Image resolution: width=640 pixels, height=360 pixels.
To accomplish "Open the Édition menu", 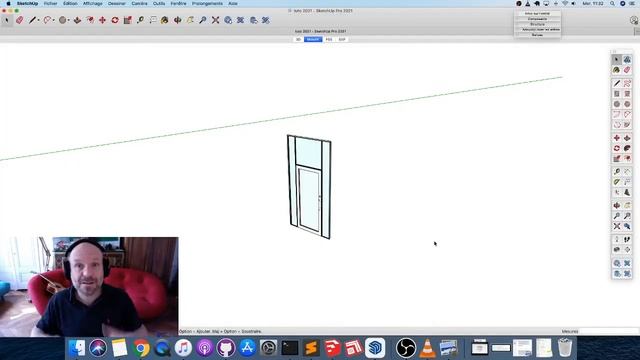I will (x=70, y=3).
